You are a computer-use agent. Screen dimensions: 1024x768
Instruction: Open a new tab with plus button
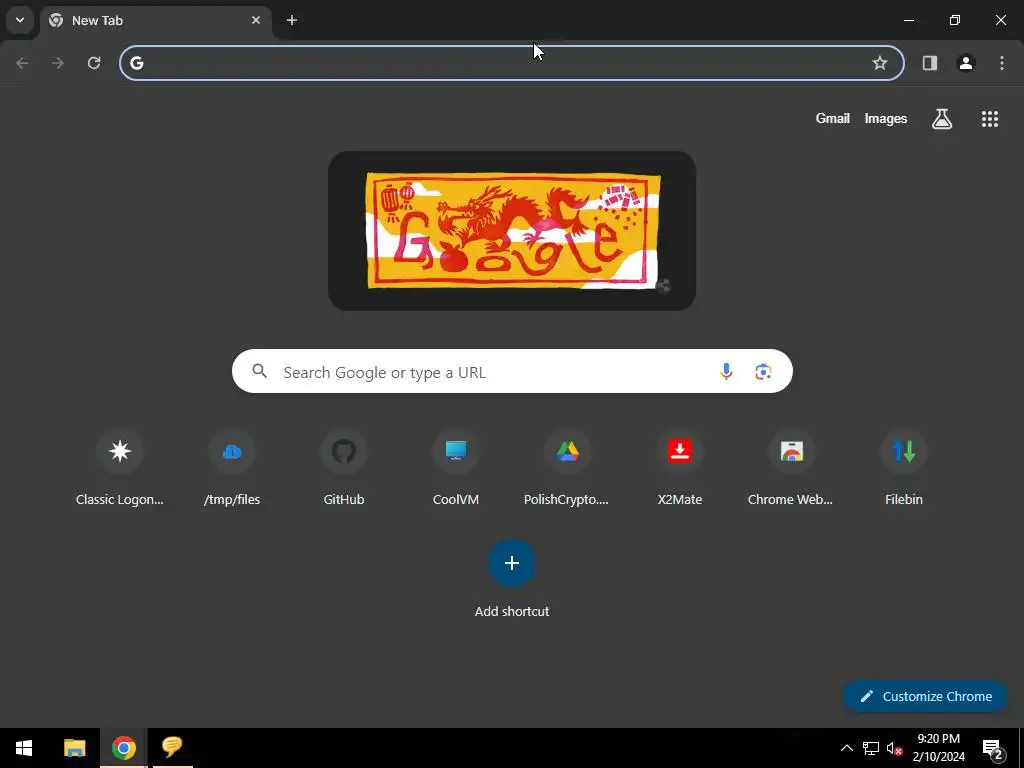click(292, 20)
